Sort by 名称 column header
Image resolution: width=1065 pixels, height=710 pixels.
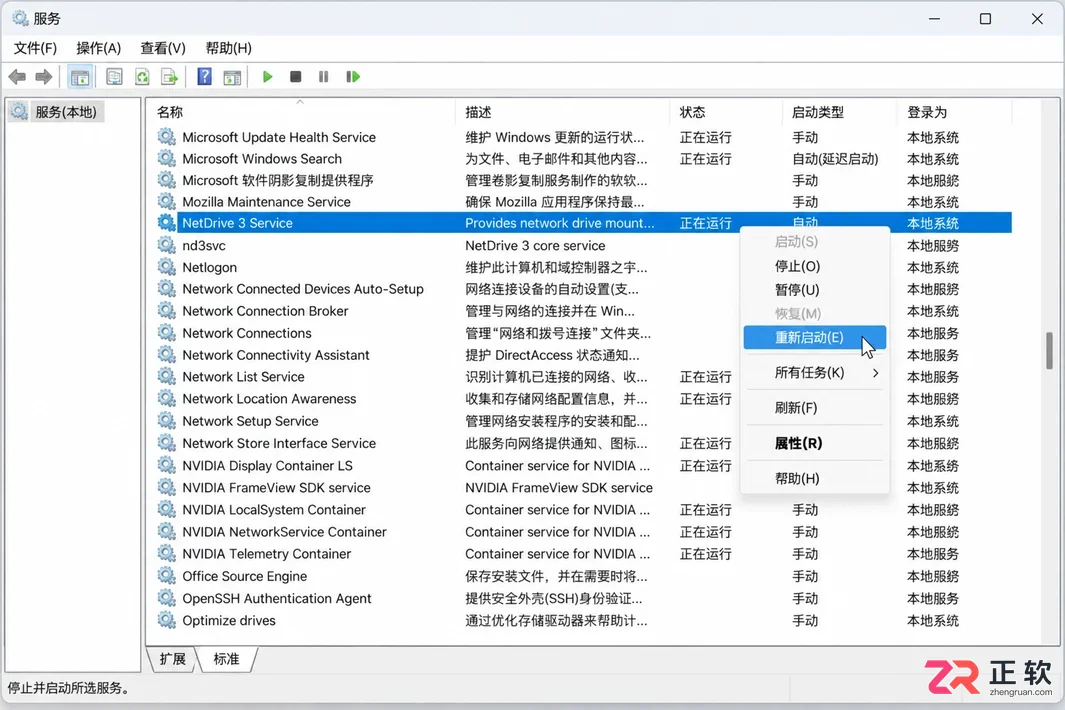point(300,112)
